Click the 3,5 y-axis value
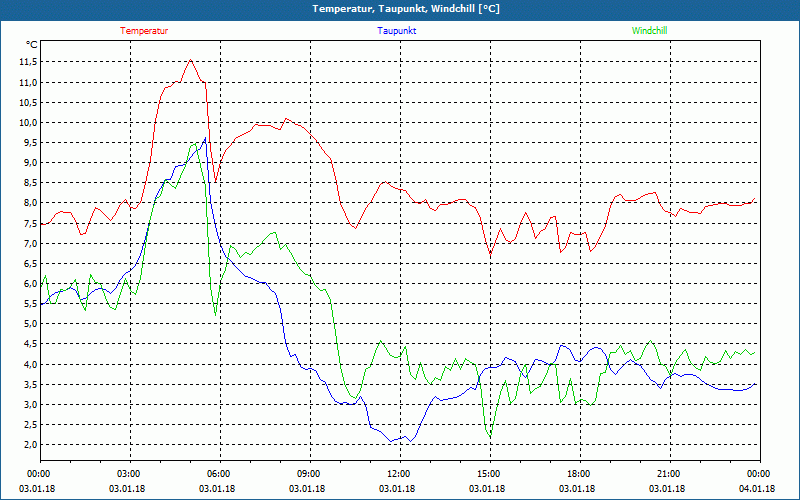Screen dimensions: 800x500 click(x=30, y=385)
